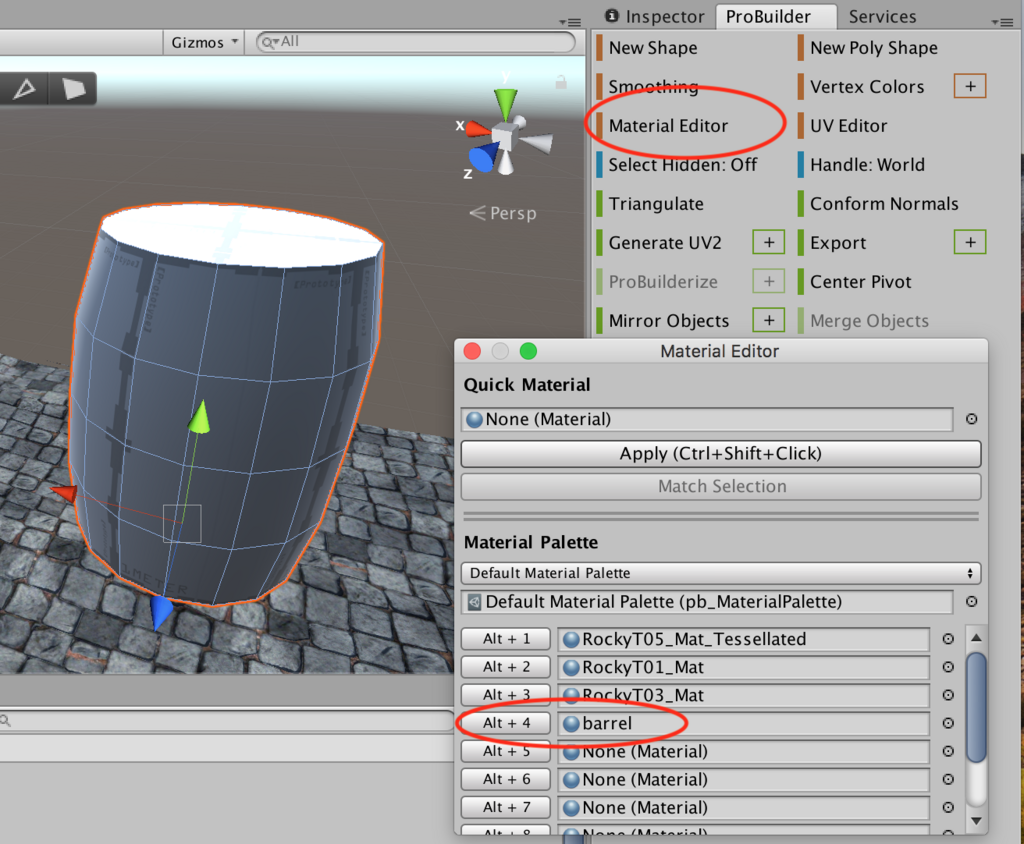The width and height of the screenshot is (1024, 844).
Task: Open Vertex Colors tool
Action: coord(867,86)
